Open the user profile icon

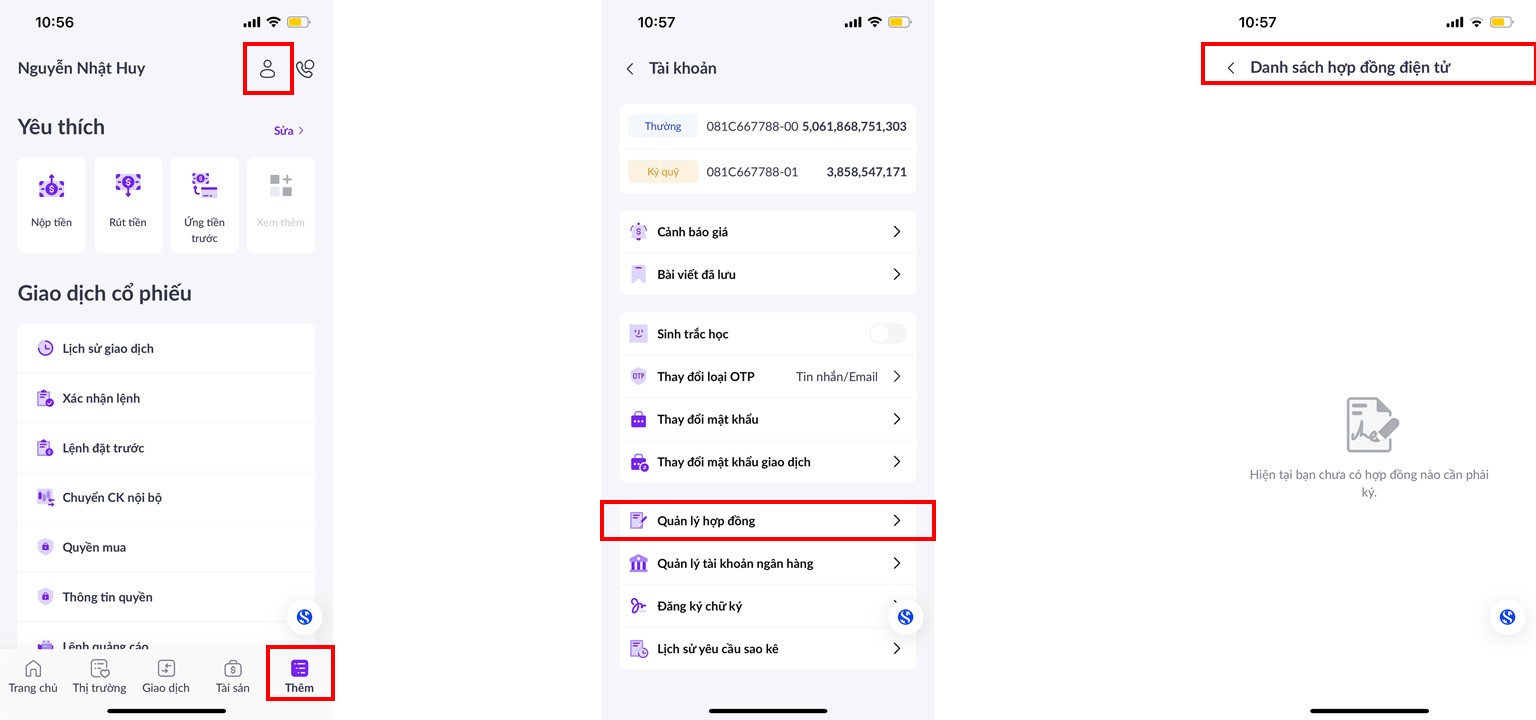(x=267, y=69)
